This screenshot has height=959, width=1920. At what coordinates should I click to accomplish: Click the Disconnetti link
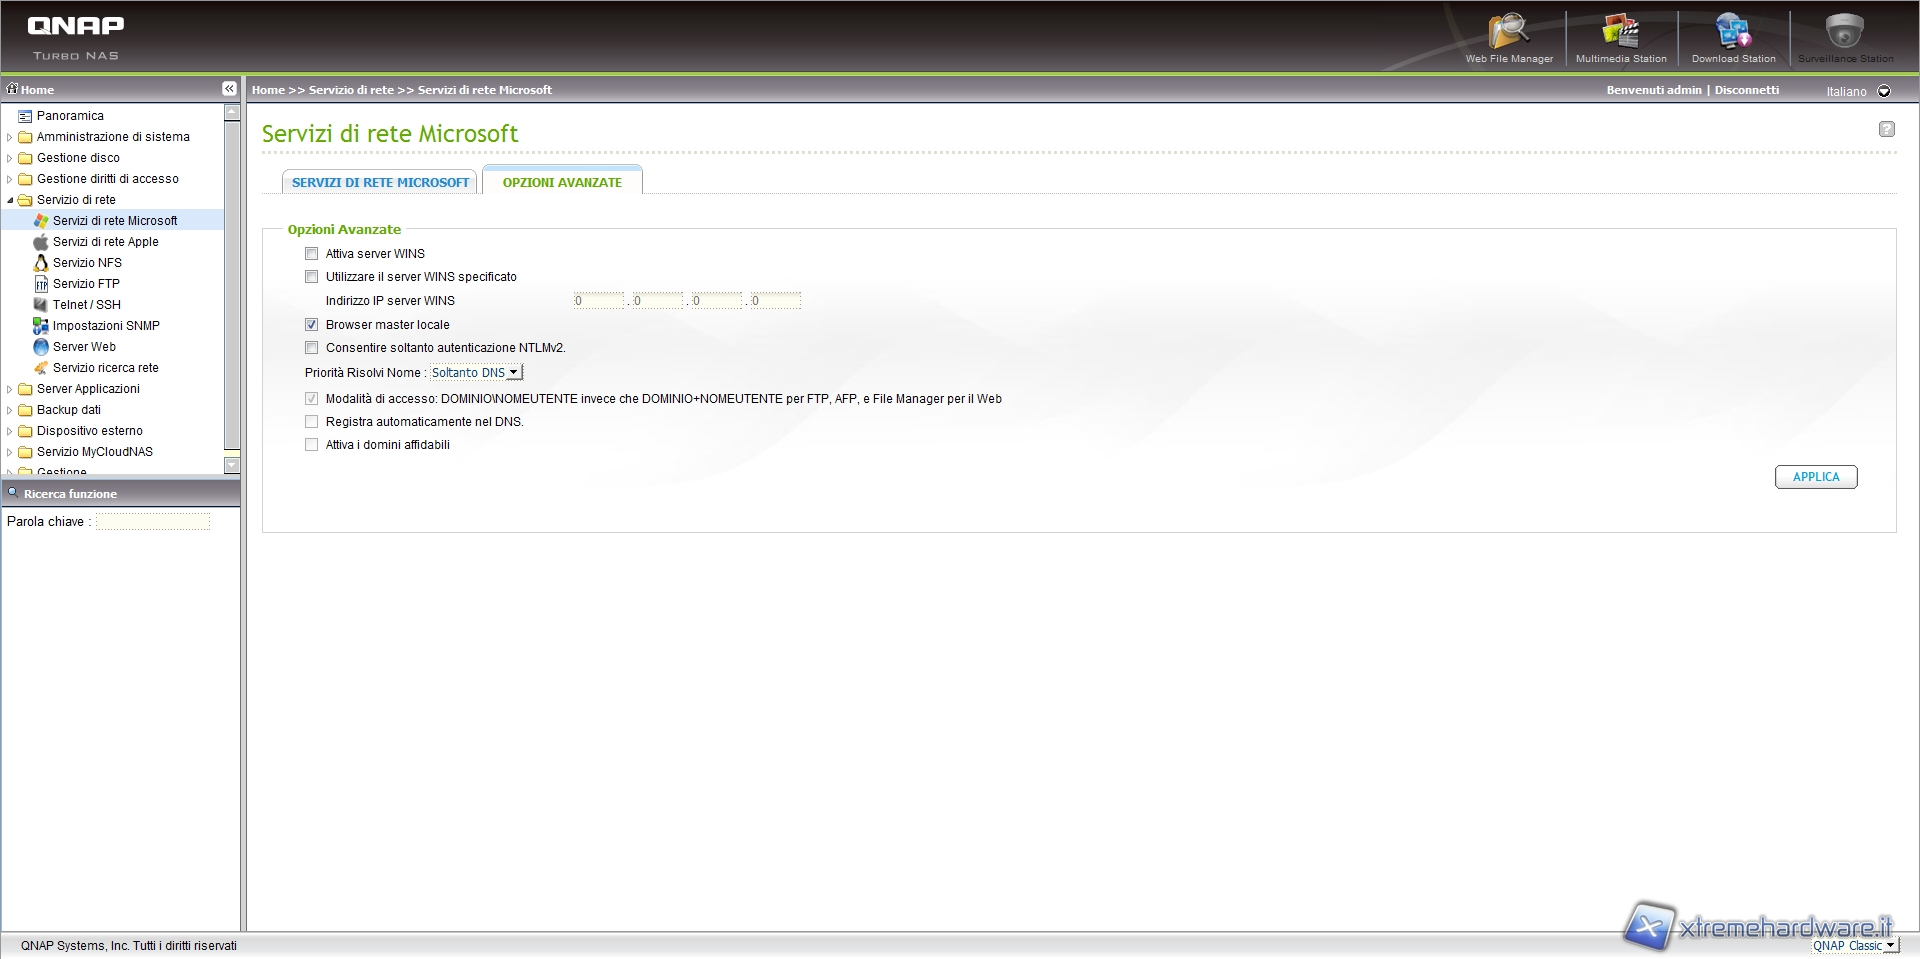(x=1746, y=90)
